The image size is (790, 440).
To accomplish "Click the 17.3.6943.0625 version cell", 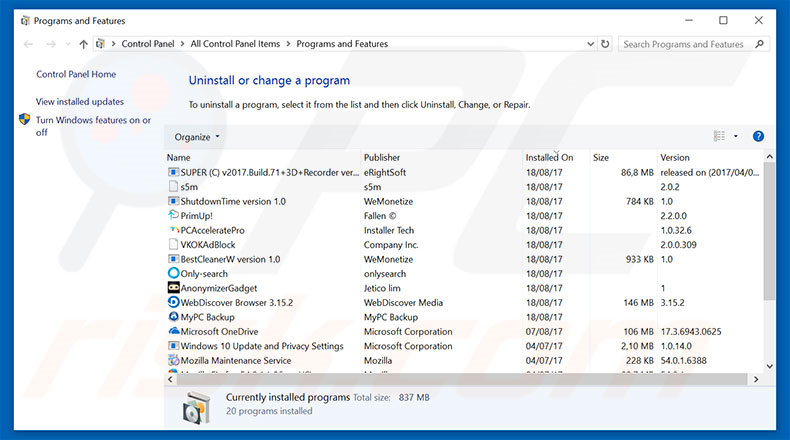I will point(691,331).
